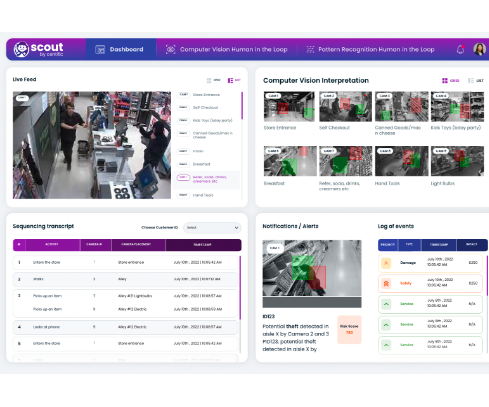This screenshot has height=407, width=489.
Task: Expand the last Service event chevron
Action: point(386,345)
